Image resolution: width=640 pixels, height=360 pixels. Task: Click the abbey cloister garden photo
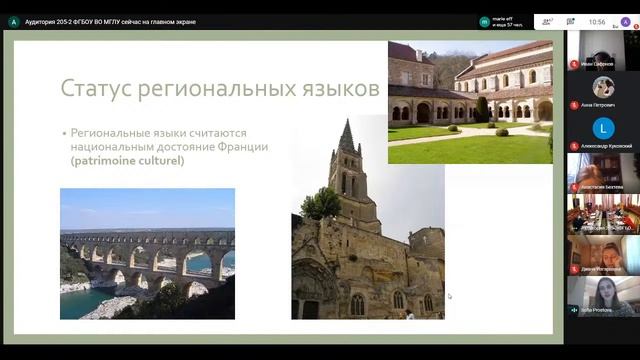(470, 102)
